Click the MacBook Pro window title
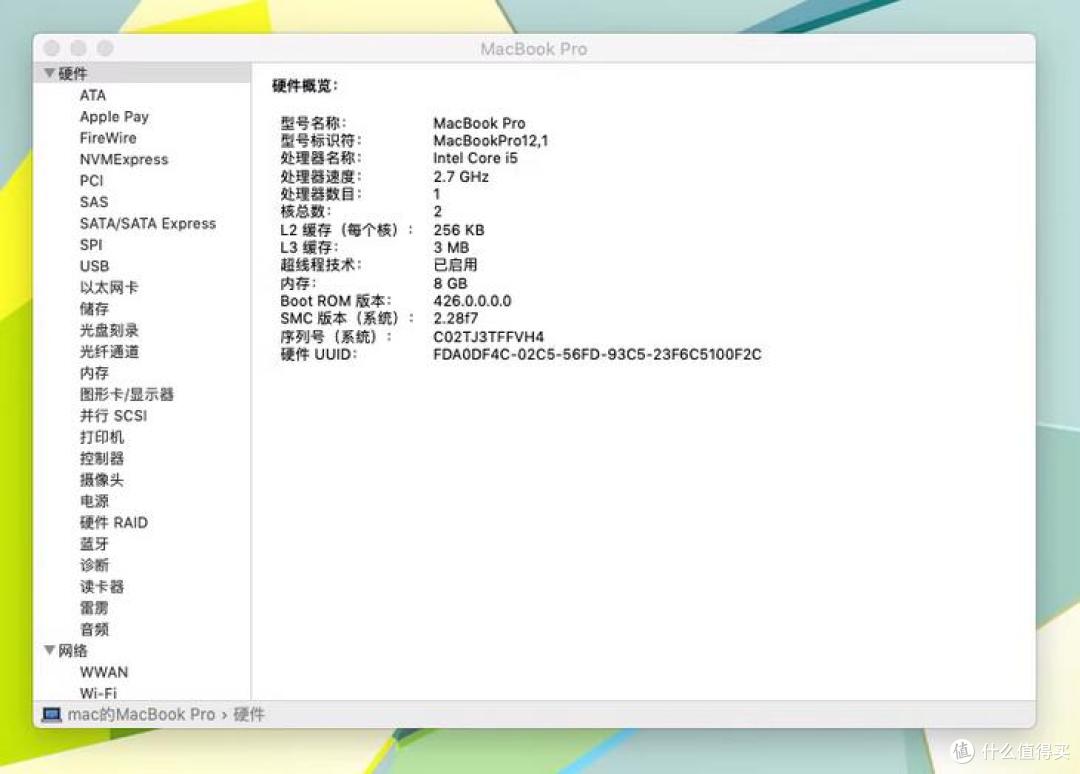The image size is (1080, 774). point(534,49)
